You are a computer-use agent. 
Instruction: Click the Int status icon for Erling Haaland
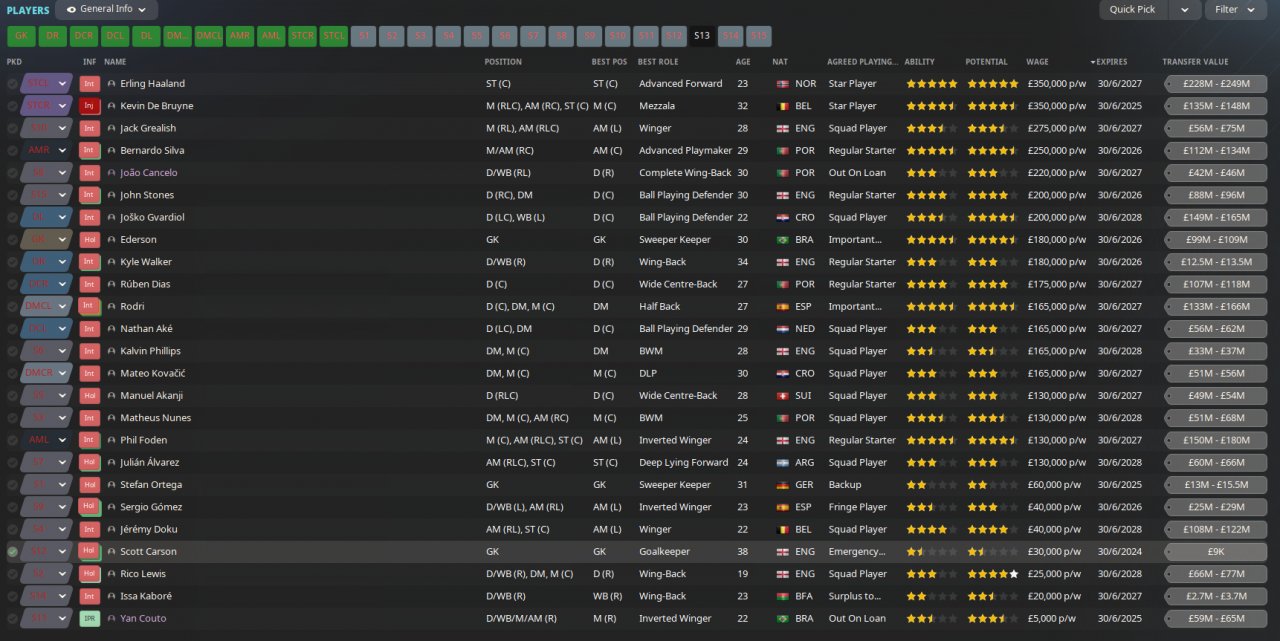[90, 84]
